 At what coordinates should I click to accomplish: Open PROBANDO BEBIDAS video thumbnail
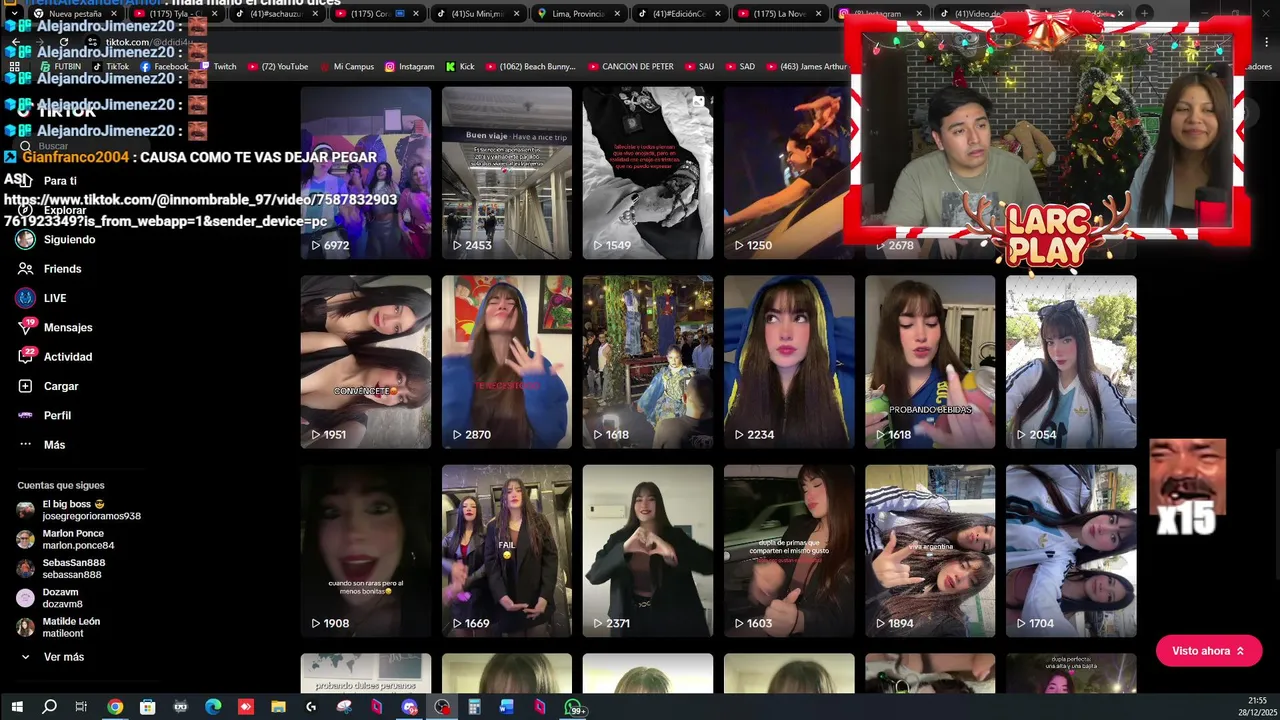930,362
